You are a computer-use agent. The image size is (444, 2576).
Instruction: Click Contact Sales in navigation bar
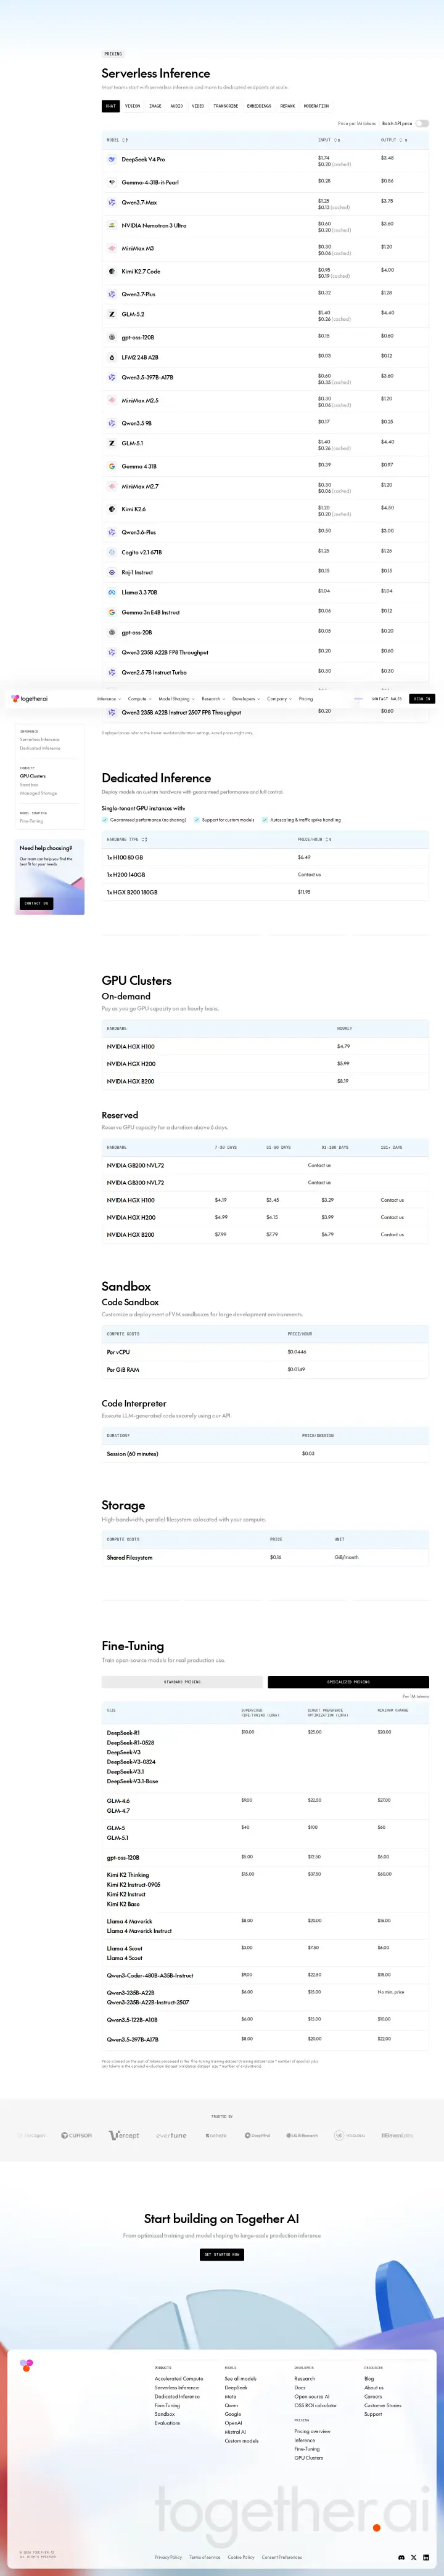(x=387, y=699)
